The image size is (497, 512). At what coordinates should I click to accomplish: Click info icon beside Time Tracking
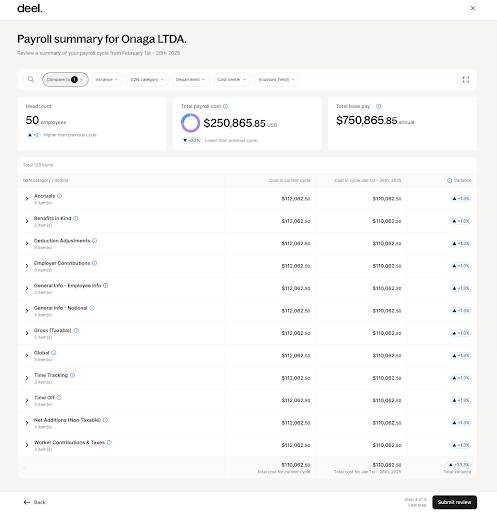pyautogui.click(x=72, y=375)
